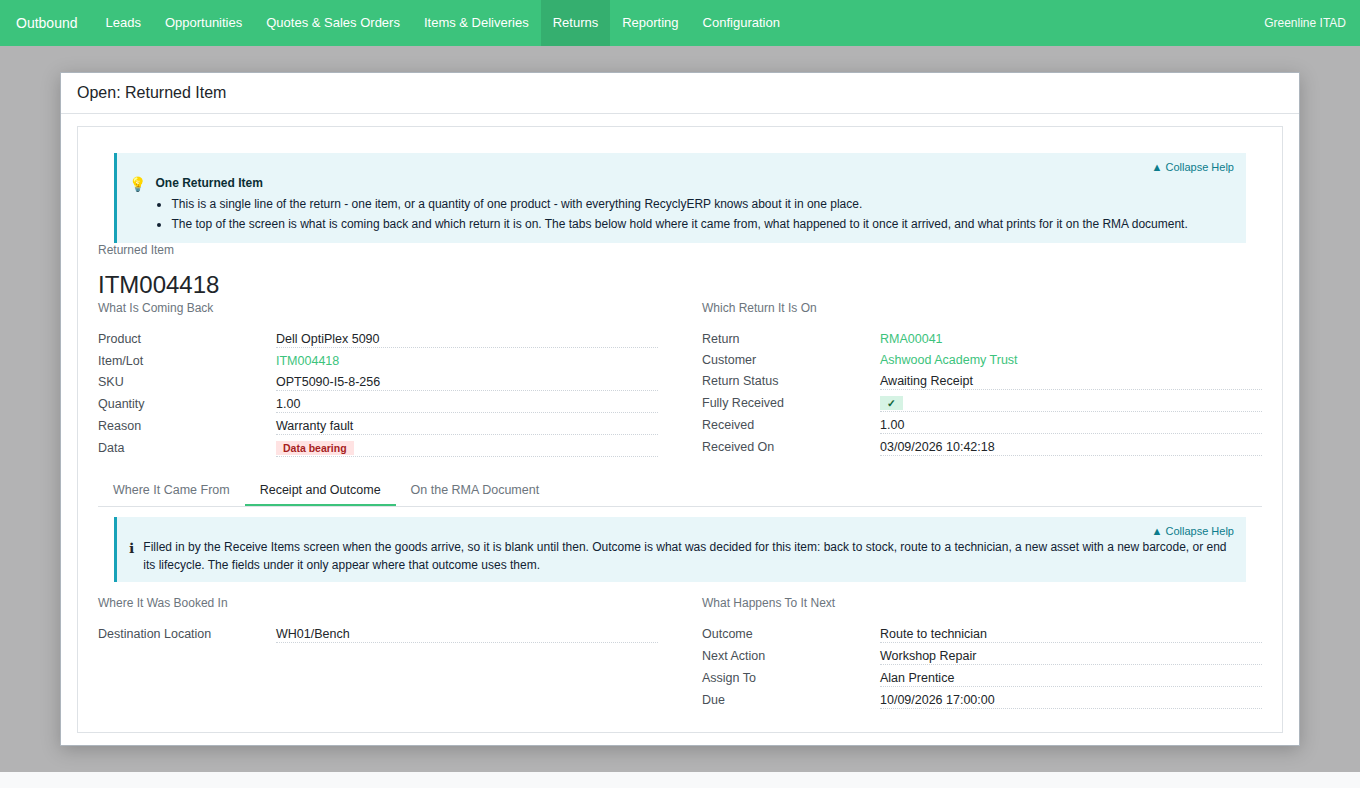The height and width of the screenshot is (788, 1360).
Task: Open Items & Deliveries menu
Action: tap(476, 23)
